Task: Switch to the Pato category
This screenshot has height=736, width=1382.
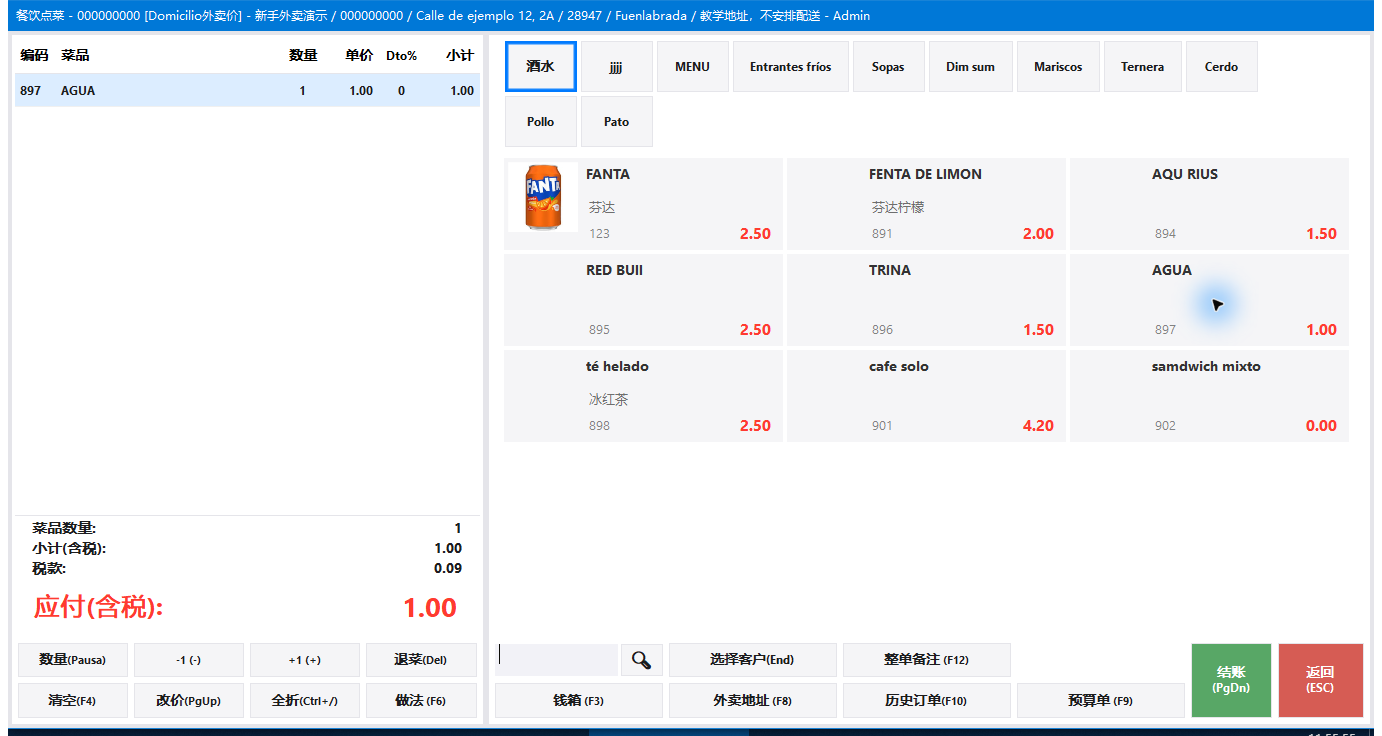Action: click(617, 122)
